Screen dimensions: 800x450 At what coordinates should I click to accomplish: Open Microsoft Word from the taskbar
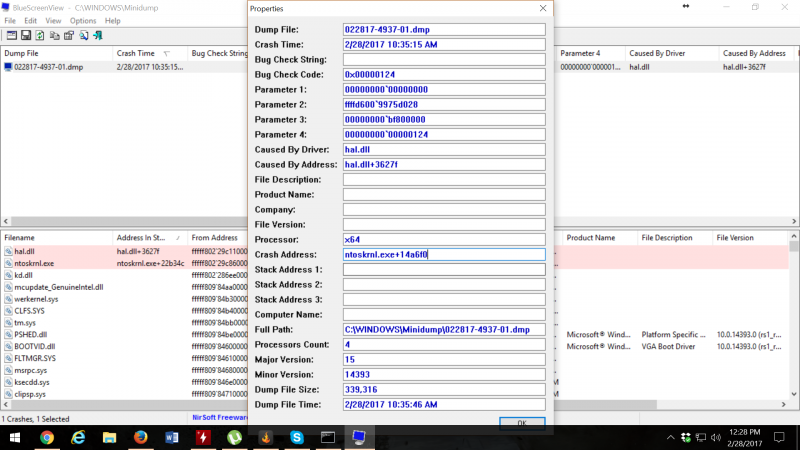point(172,437)
